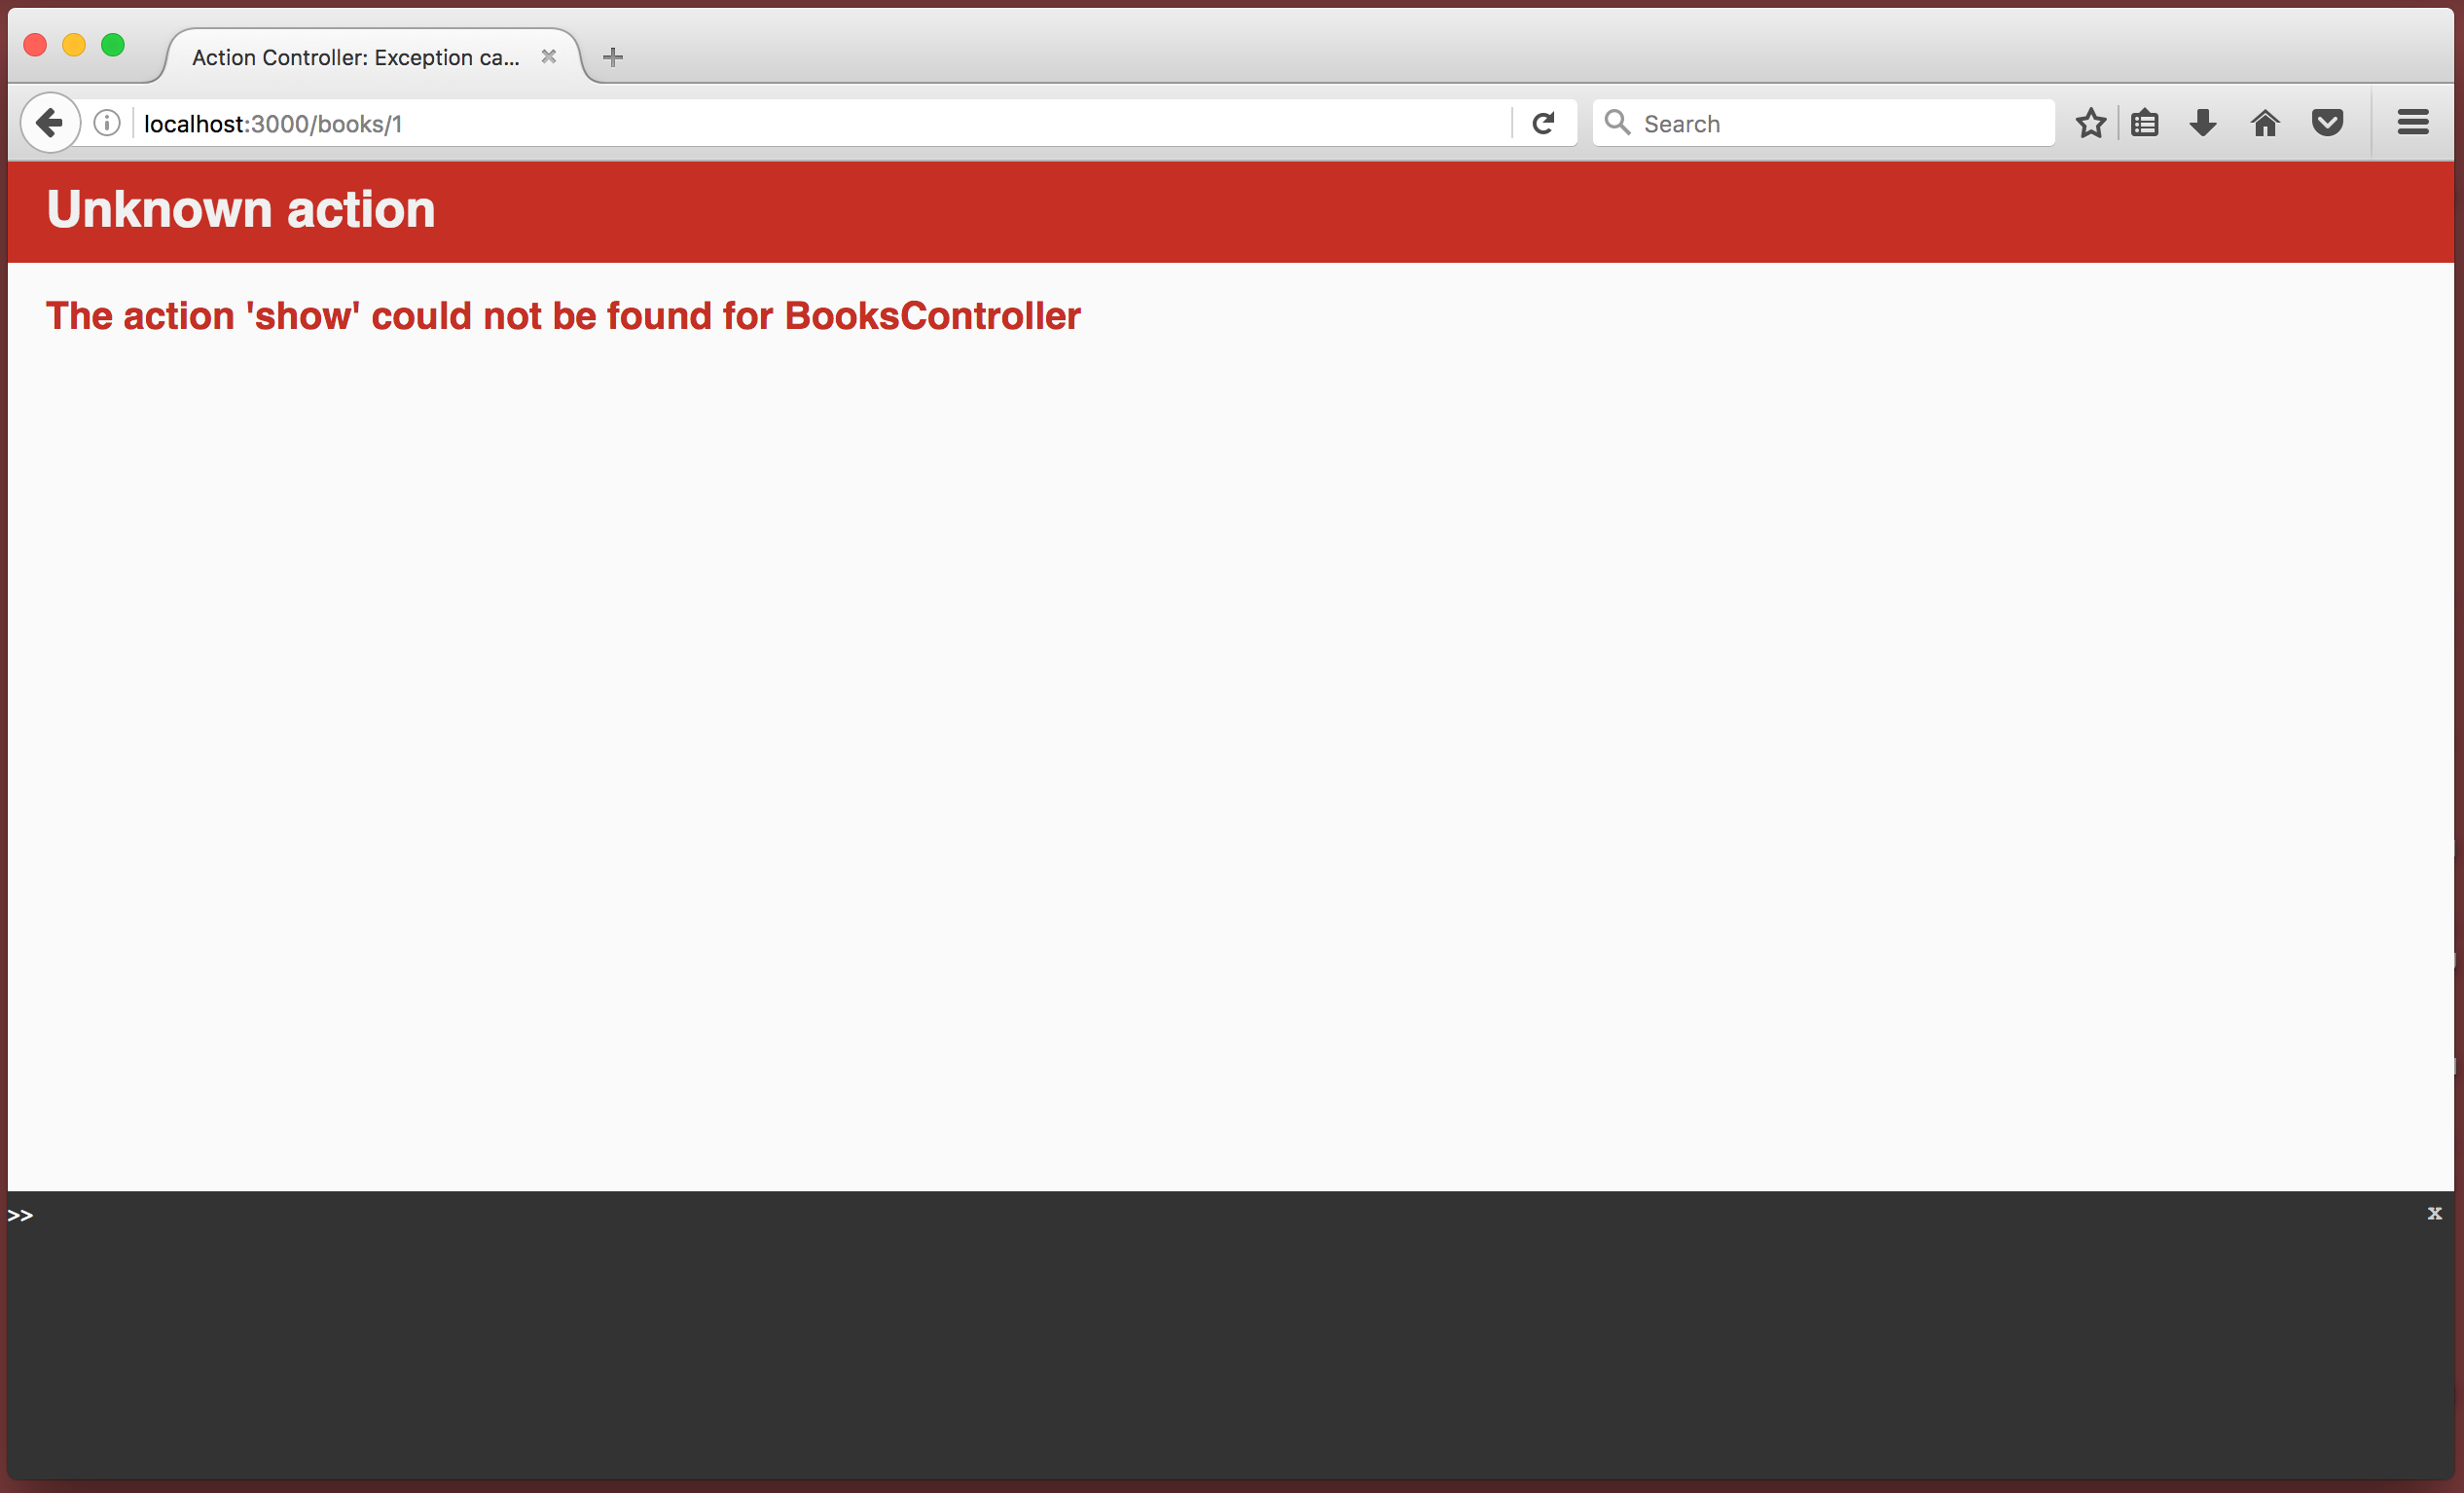
Task: Click the page reload/refresh icon
Action: pyautogui.click(x=1543, y=124)
